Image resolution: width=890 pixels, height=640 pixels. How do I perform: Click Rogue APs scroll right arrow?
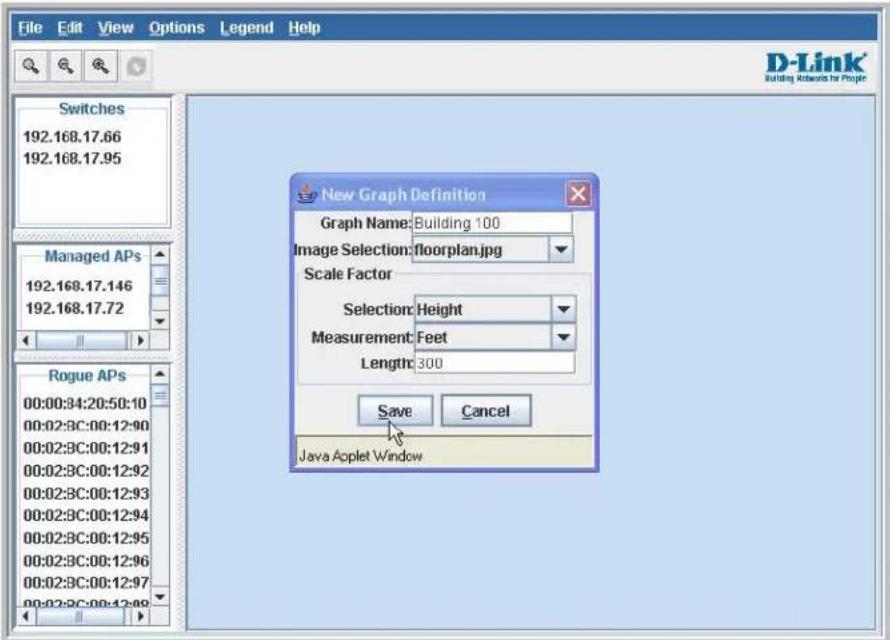140,616
